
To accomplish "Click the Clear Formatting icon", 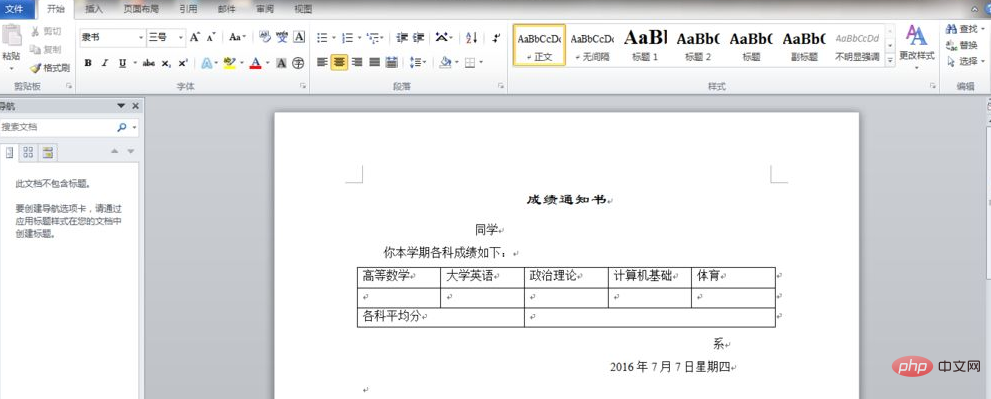I will pos(265,37).
